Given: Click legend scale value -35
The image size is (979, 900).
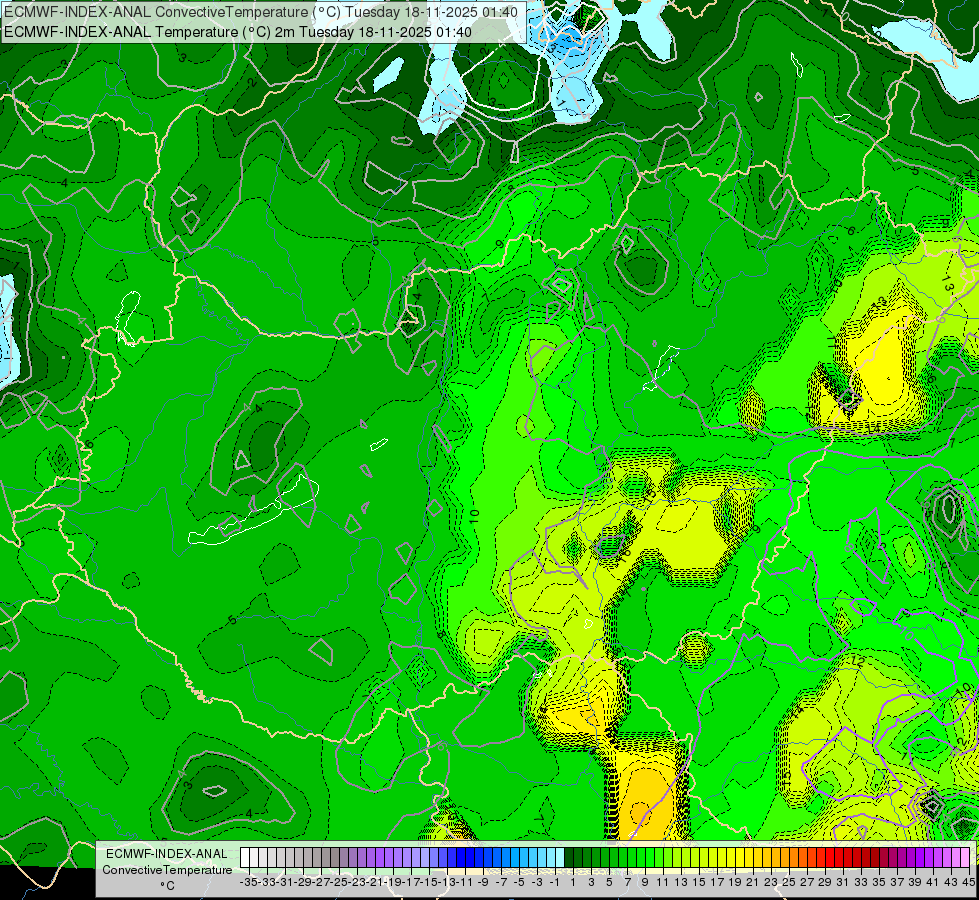Looking at the screenshot, I should pyautogui.click(x=250, y=882).
